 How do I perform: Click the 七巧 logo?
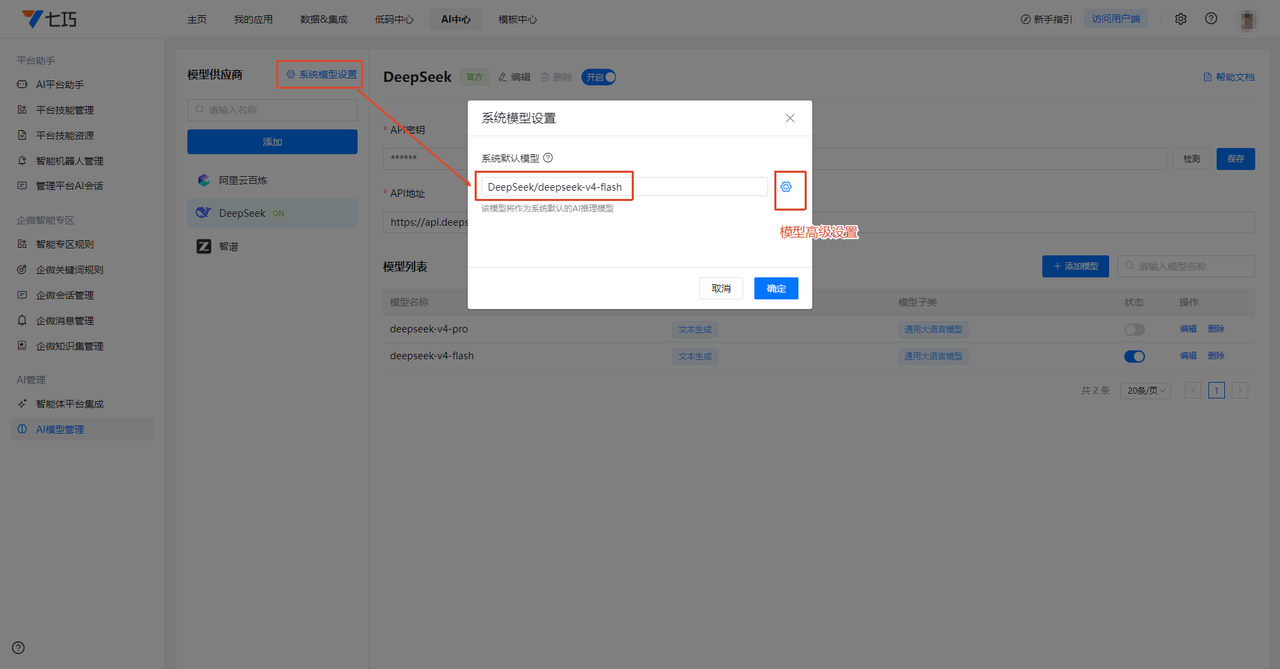(x=47, y=19)
